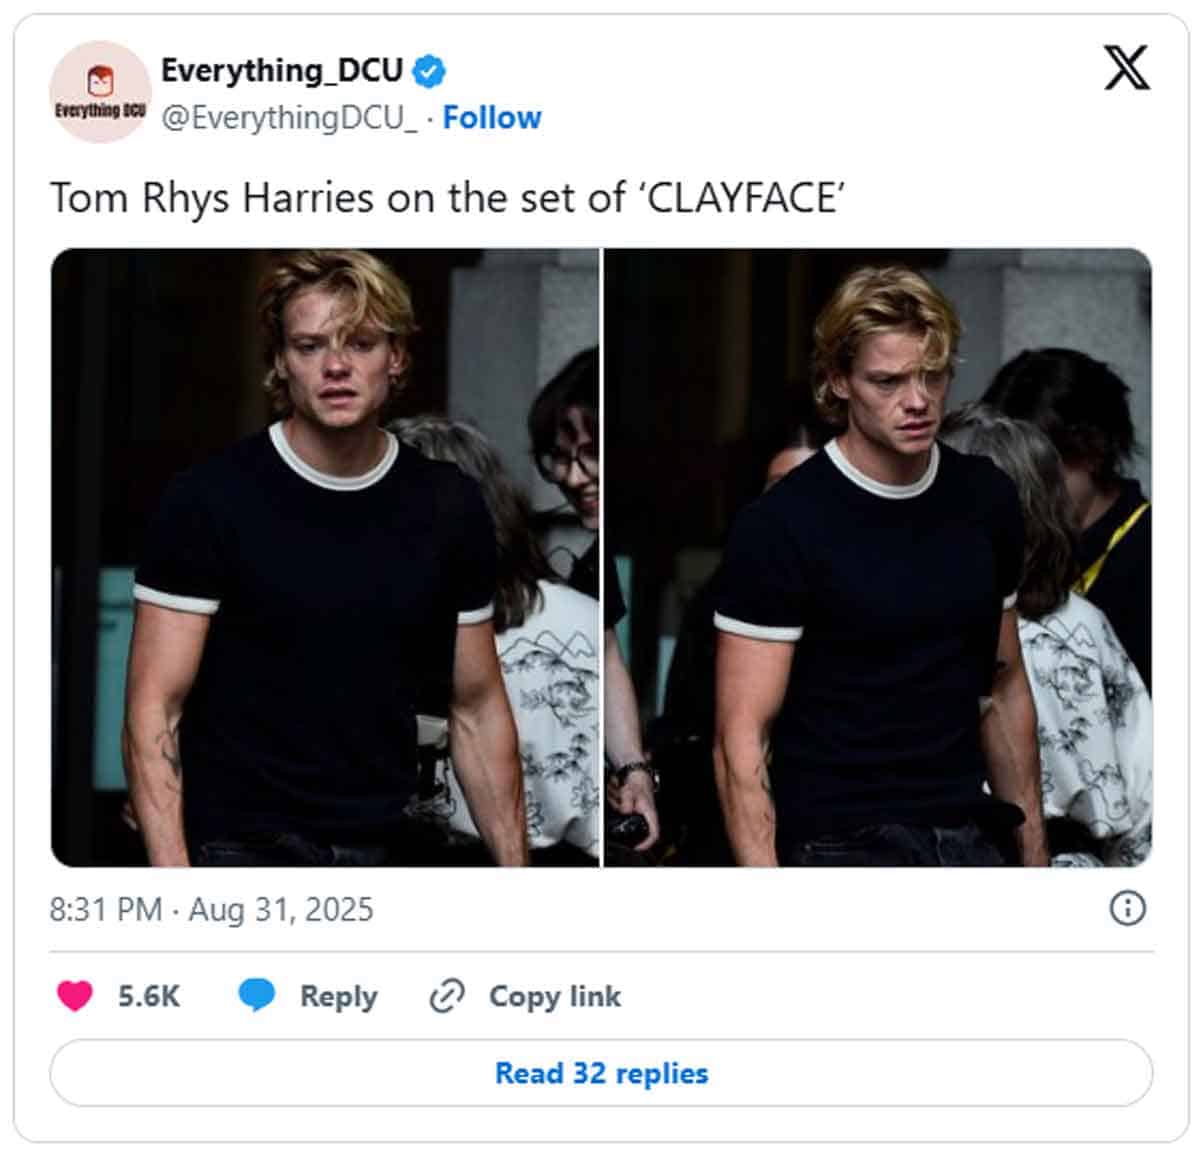Click the chain link icon next to Copy link
The height and width of the screenshot is (1156, 1200).
(449, 995)
